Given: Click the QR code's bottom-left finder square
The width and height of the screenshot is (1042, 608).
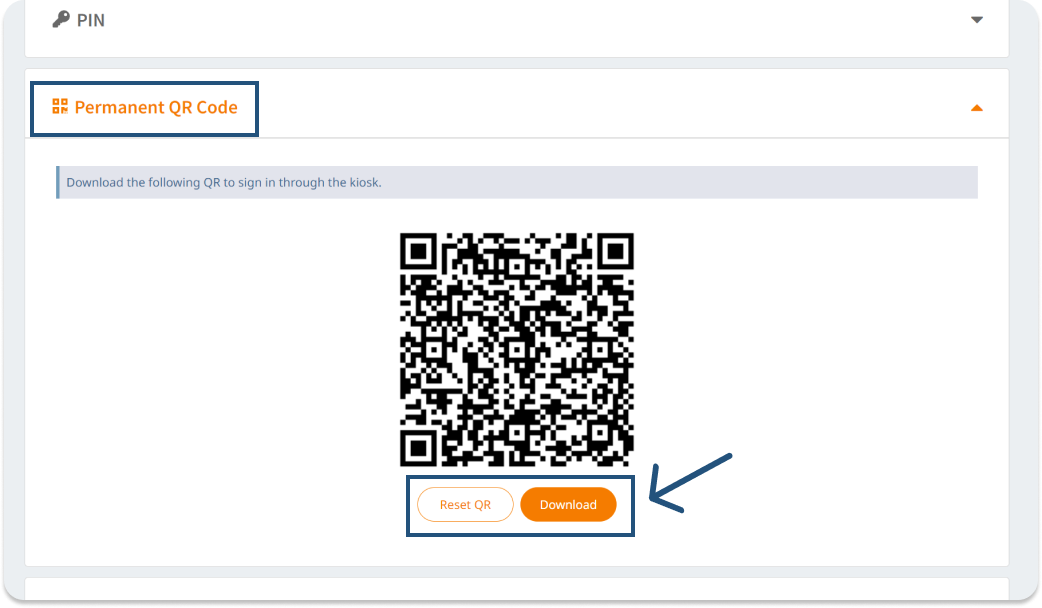Looking at the screenshot, I should (x=419, y=448).
